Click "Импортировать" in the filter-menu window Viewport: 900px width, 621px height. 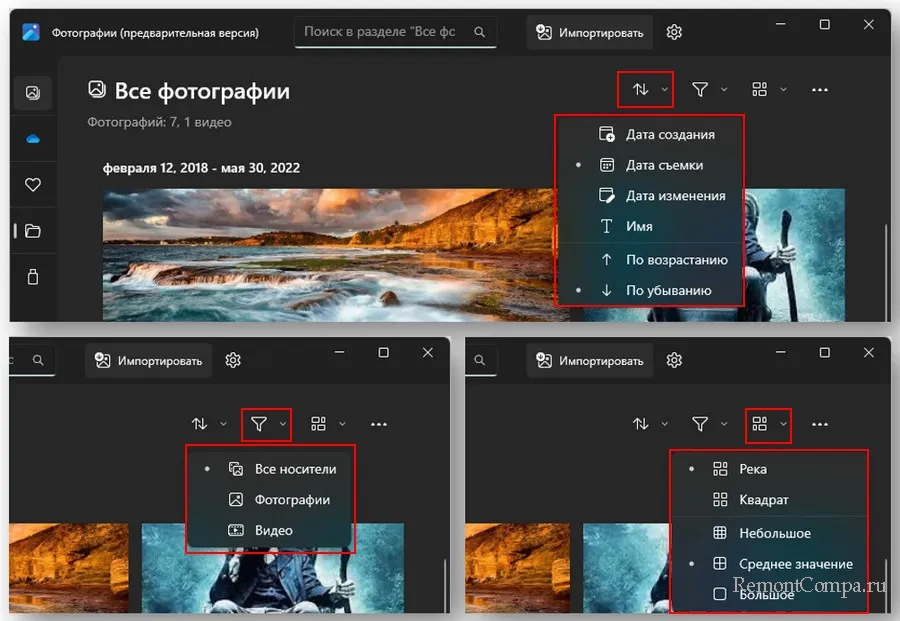click(x=149, y=360)
